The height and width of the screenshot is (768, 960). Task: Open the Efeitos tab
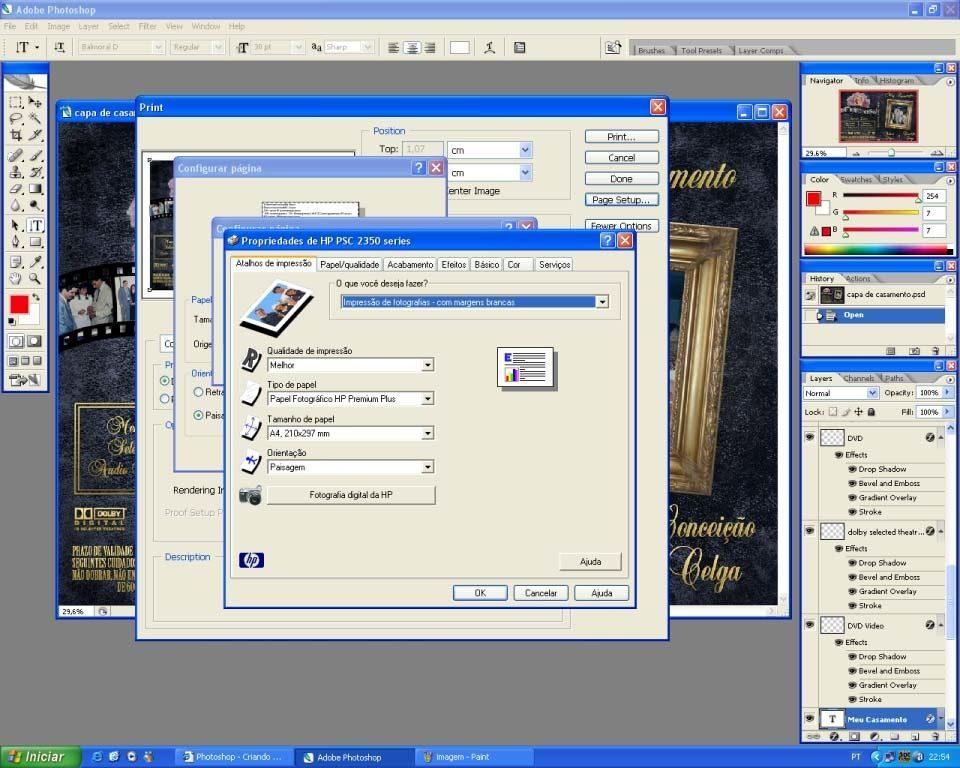[454, 265]
